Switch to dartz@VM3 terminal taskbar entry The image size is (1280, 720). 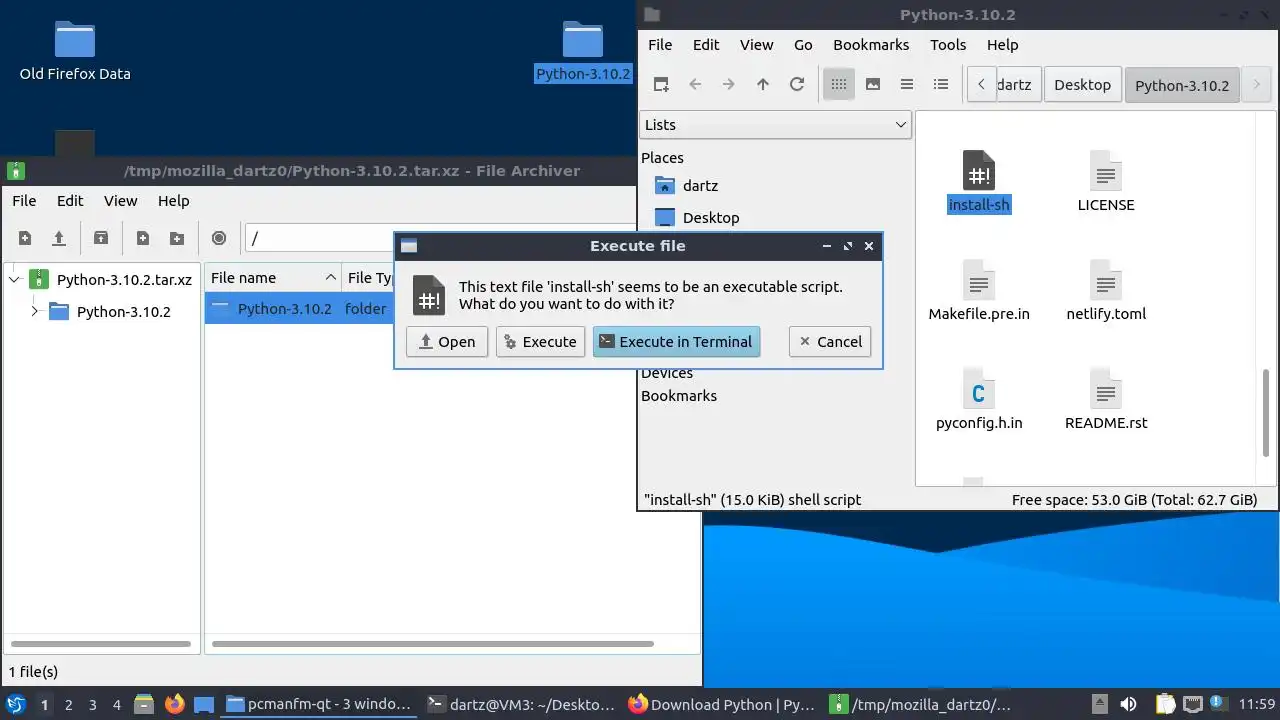[x=520, y=704]
